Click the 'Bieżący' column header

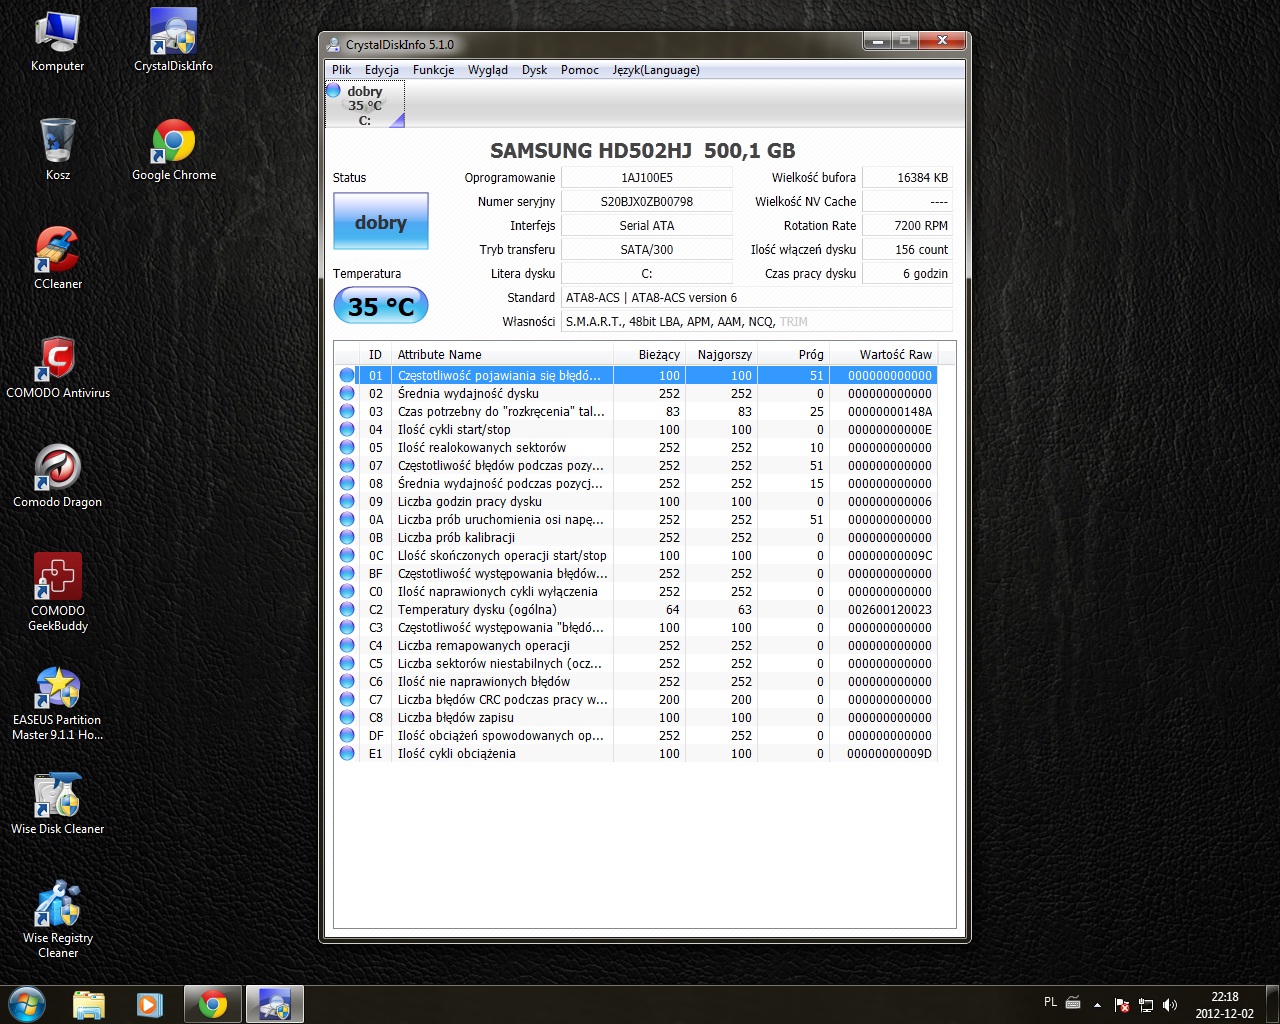point(649,354)
